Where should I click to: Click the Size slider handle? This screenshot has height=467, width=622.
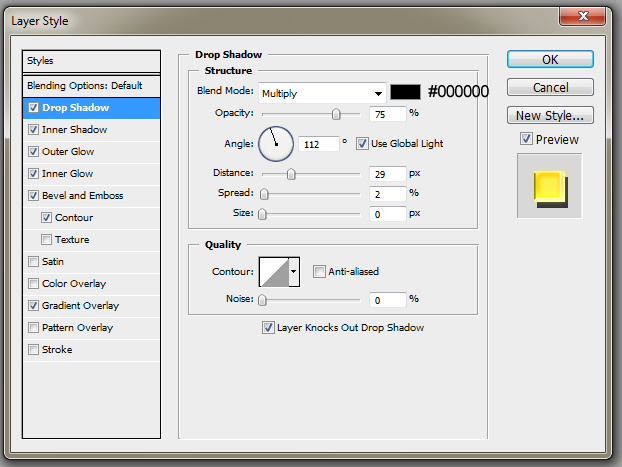[x=262, y=214]
